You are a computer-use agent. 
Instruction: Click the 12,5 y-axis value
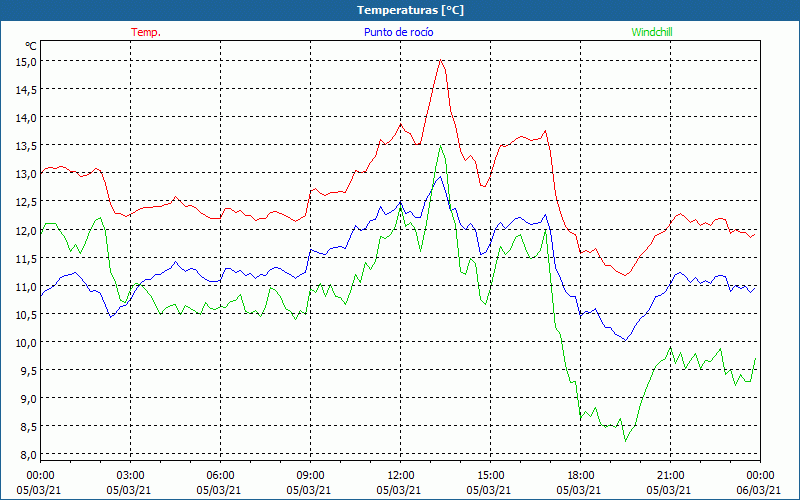(x=27, y=203)
